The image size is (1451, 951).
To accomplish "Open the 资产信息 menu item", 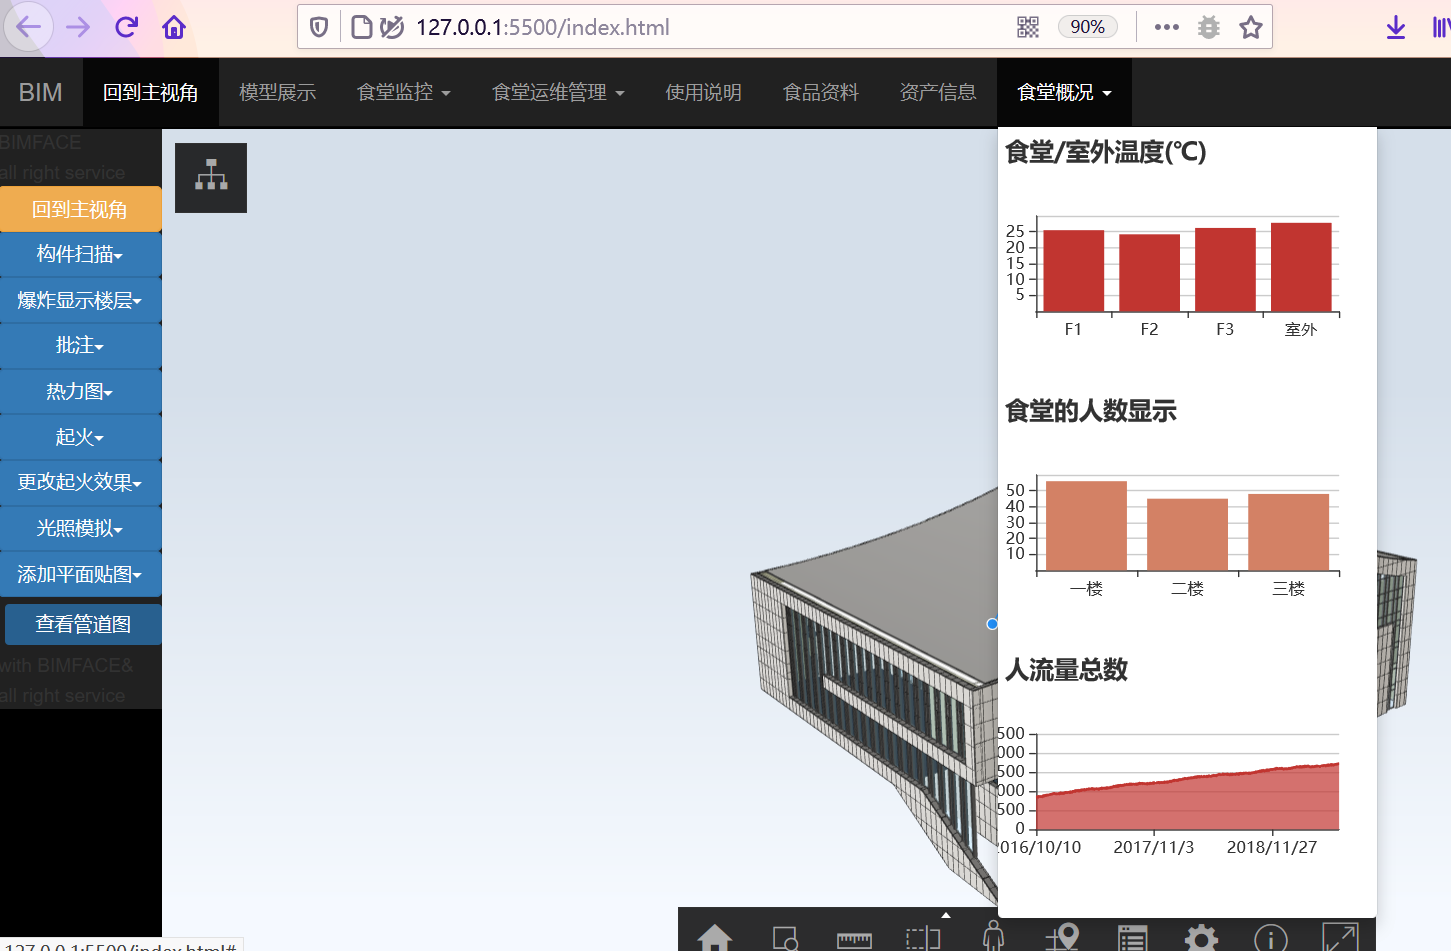I will tap(937, 91).
